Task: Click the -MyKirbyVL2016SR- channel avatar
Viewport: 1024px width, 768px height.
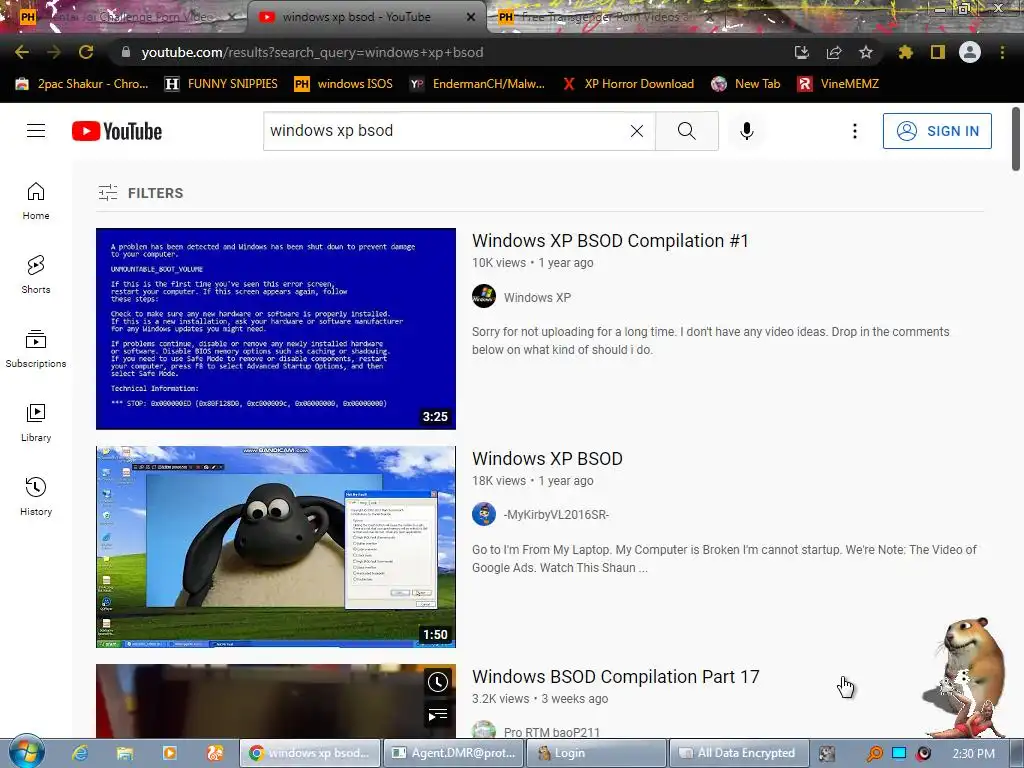Action: (x=484, y=515)
